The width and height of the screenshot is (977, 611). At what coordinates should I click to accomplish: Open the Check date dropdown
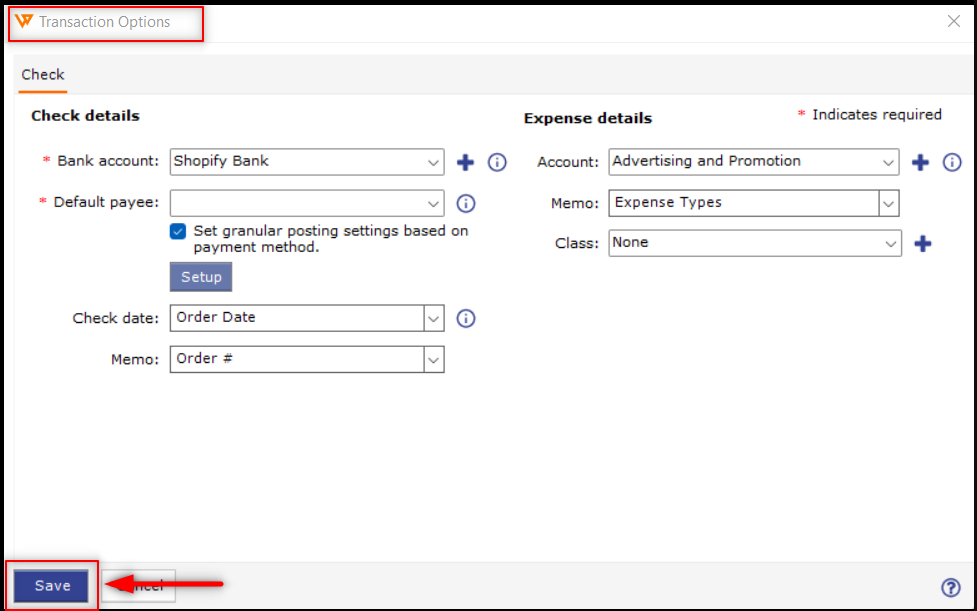[x=433, y=318]
